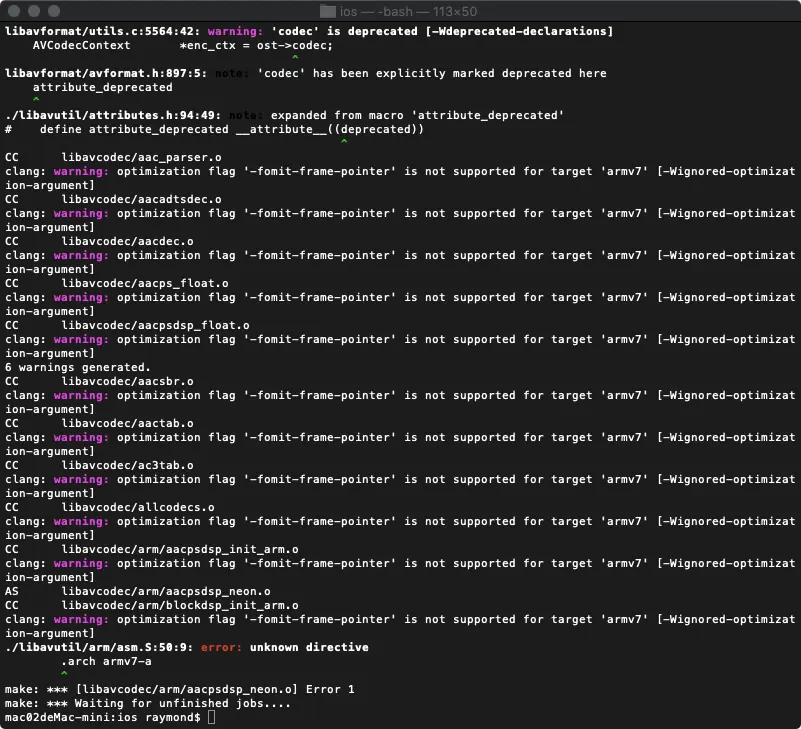Click the 'libavcodec/aacadtsdec.o' line

click(x=142, y=199)
